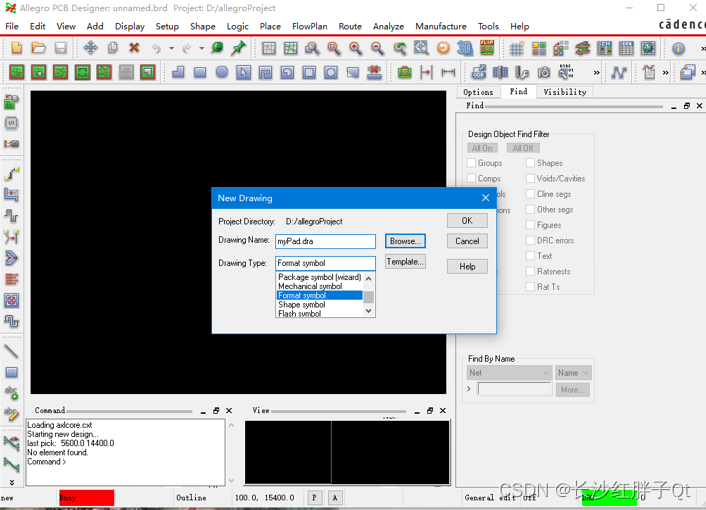
Task: Click the Drawing Type combo field
Action: [x=325, y=263]
